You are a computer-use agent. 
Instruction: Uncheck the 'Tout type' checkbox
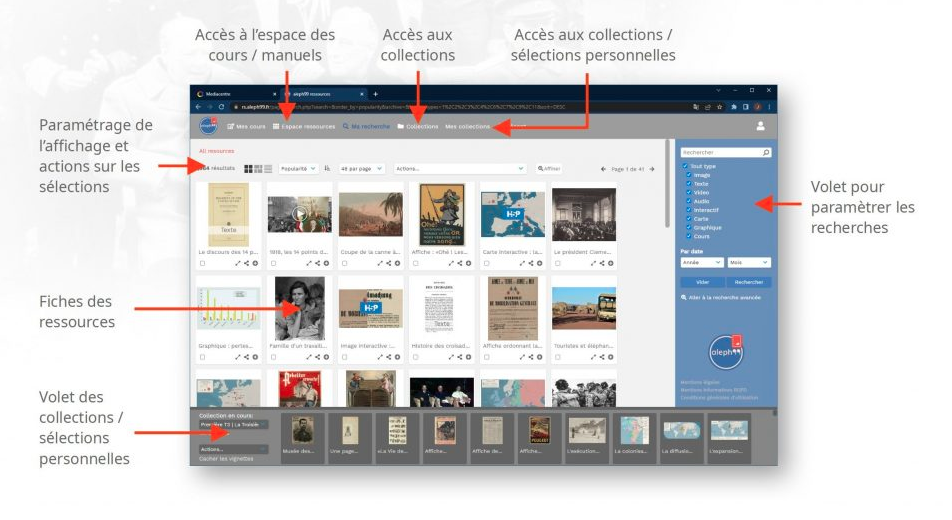coord(684,166)
